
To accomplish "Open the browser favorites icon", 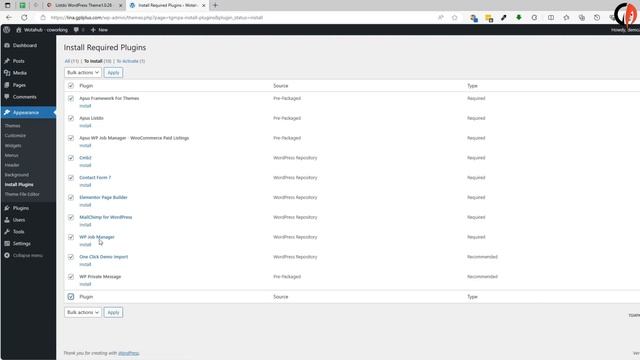I will click(566, 18).
